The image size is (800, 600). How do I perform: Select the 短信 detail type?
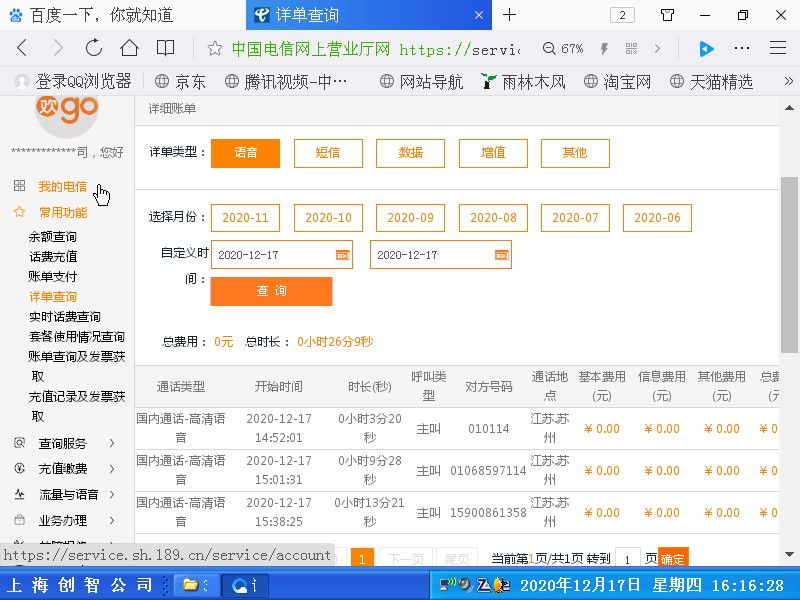[328, 153]
